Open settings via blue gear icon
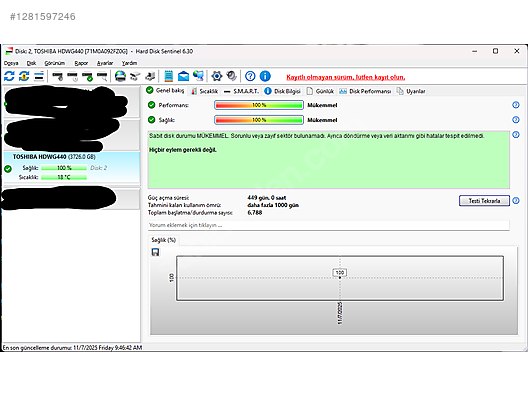The width and height of the screenshot is (528, 396). click(x=217, y=76)
